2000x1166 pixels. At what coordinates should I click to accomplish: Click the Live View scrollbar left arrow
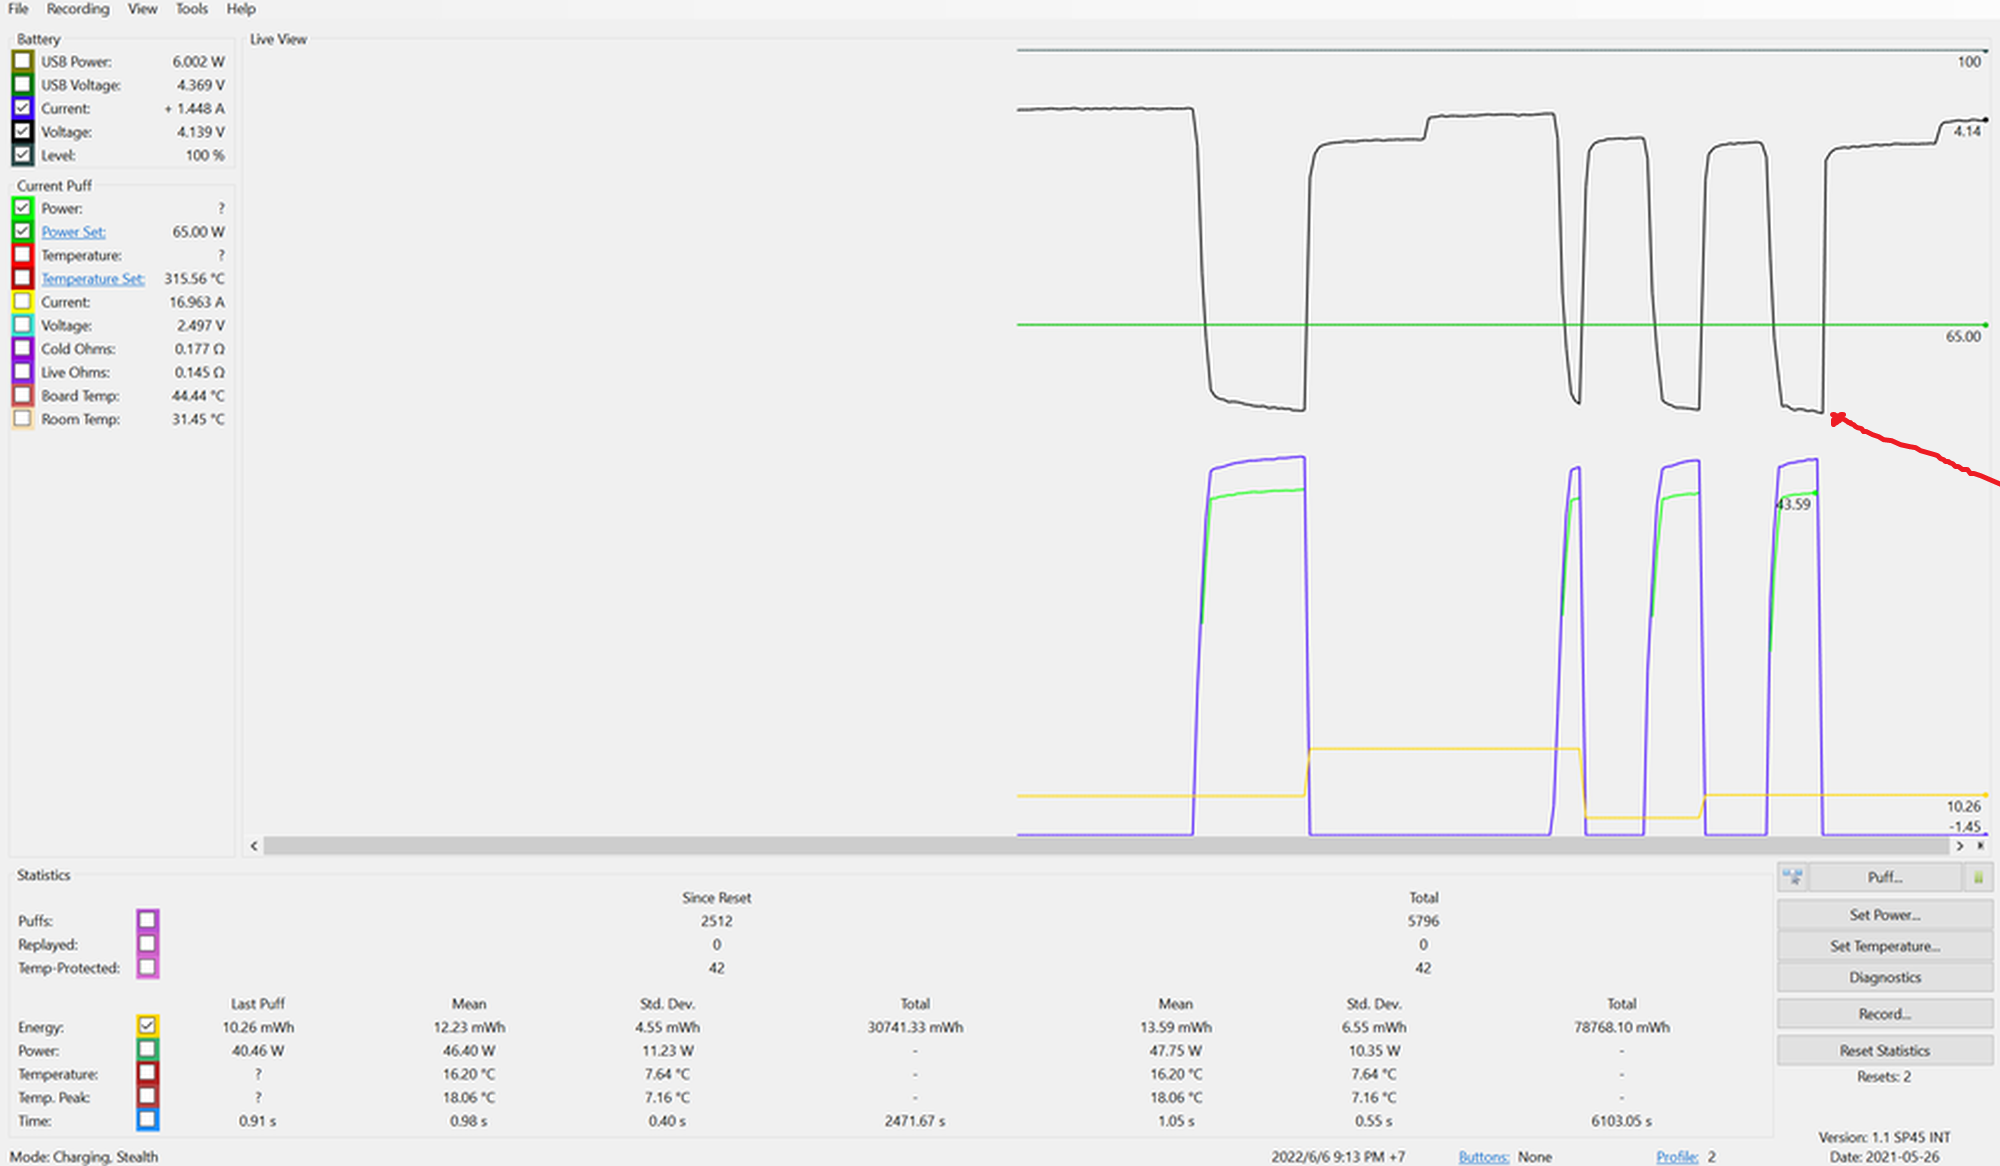click(254, 846)
